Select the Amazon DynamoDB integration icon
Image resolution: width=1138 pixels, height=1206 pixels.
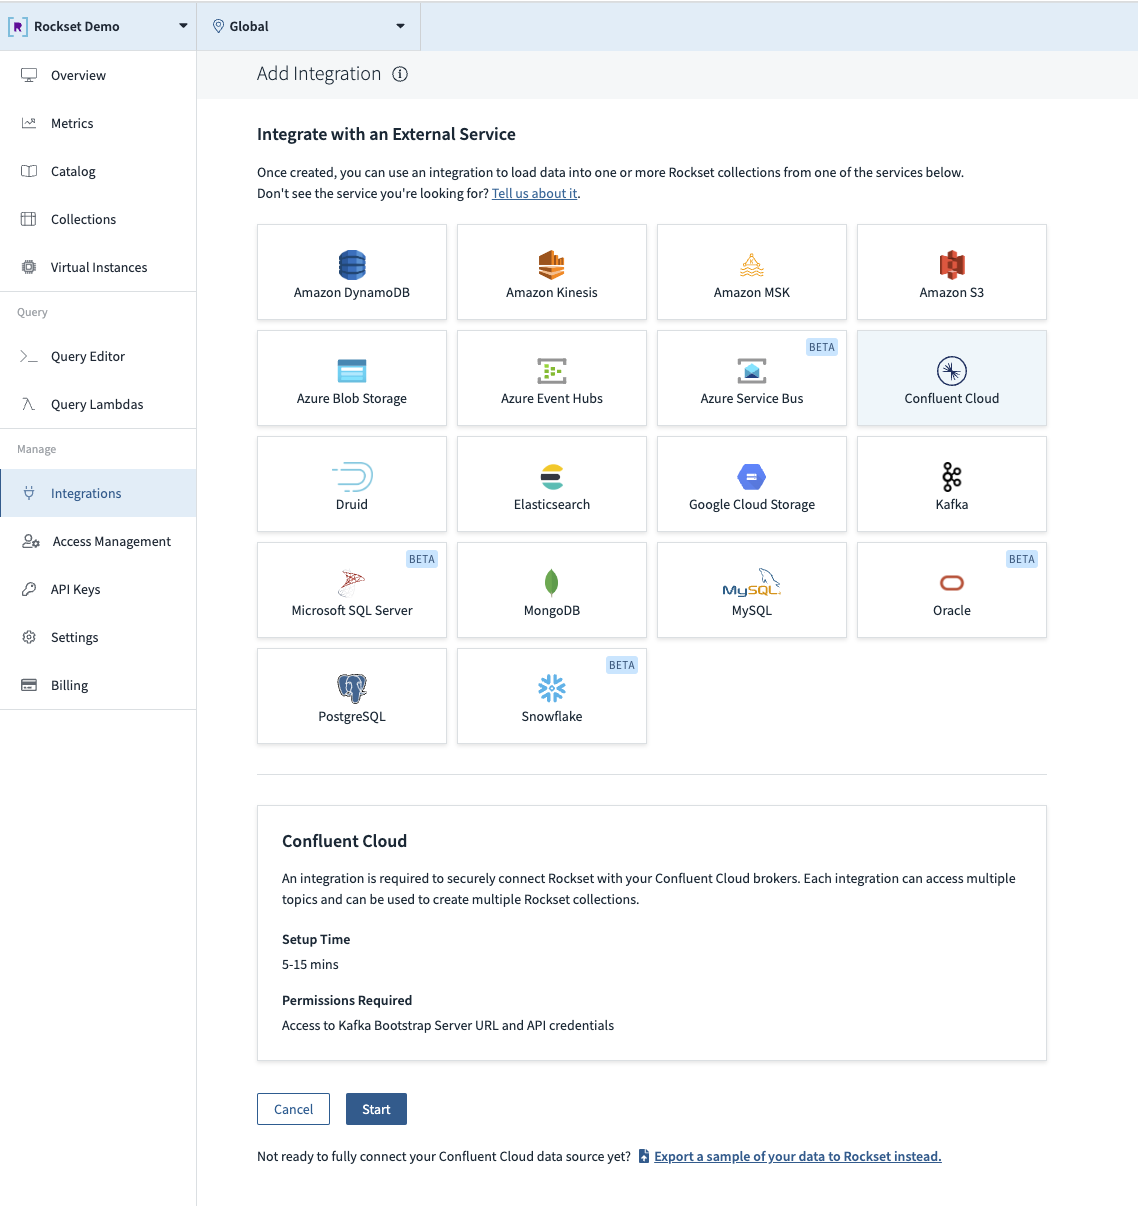point(352,265)
